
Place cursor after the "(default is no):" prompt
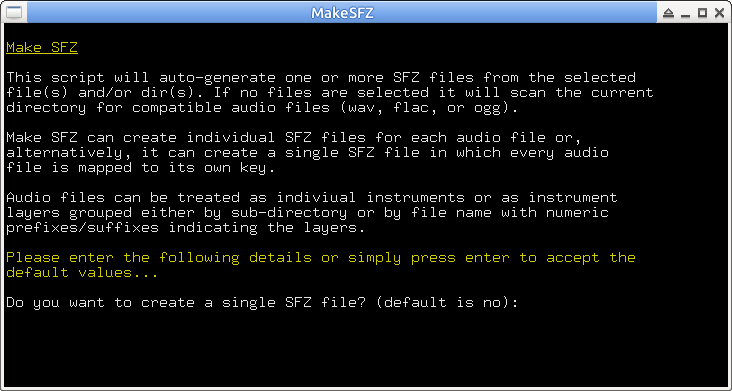[525, 302]
